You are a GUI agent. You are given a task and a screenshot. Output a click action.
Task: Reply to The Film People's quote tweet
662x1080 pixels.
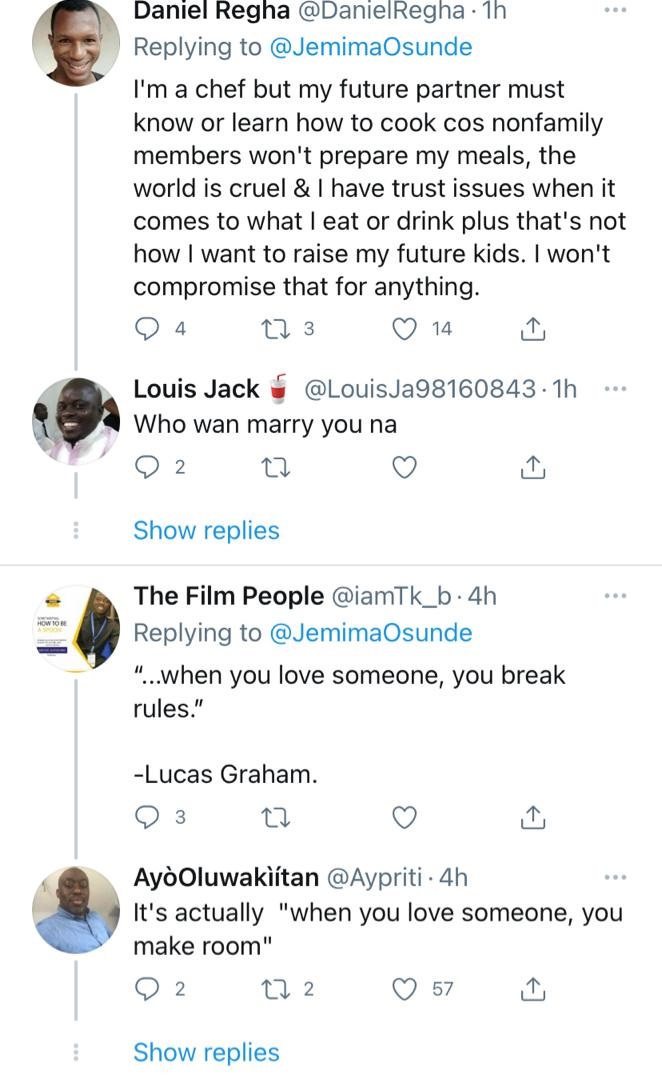point(147,817)
